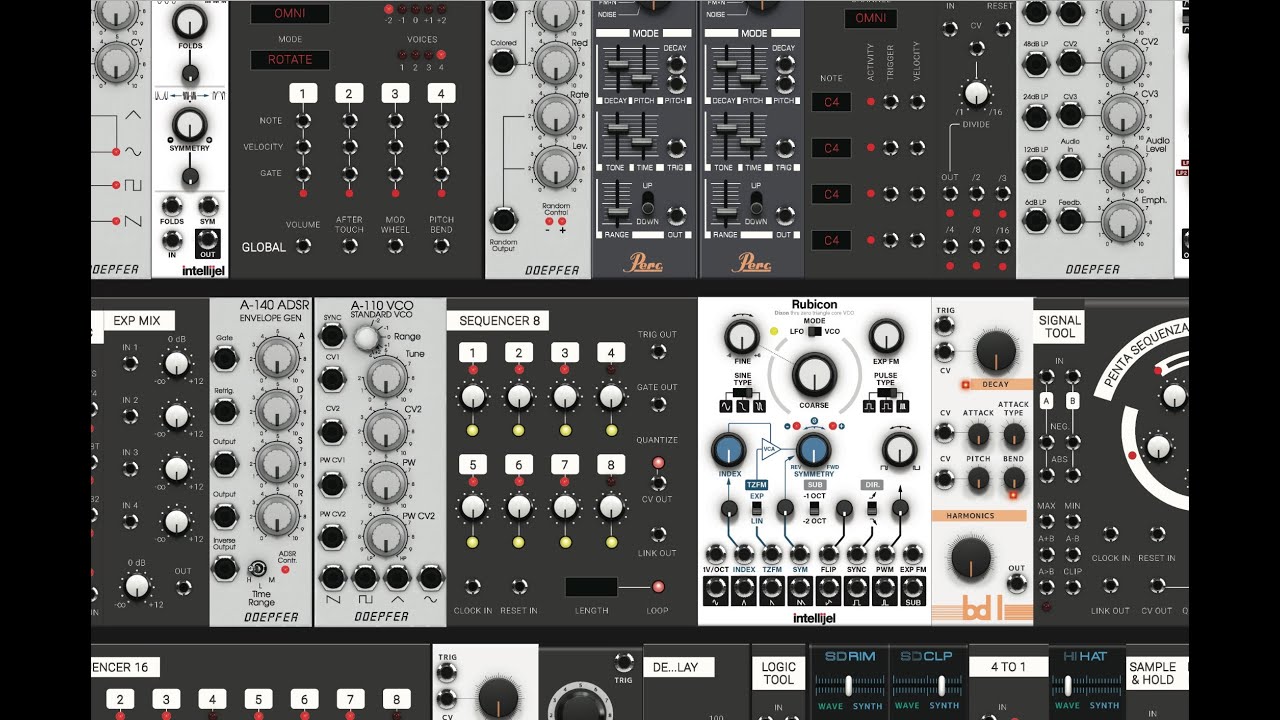Click the Rubicon FLIP input jack
The height and width of the screenshot is (720, 1280).
[x=829, y=554]
